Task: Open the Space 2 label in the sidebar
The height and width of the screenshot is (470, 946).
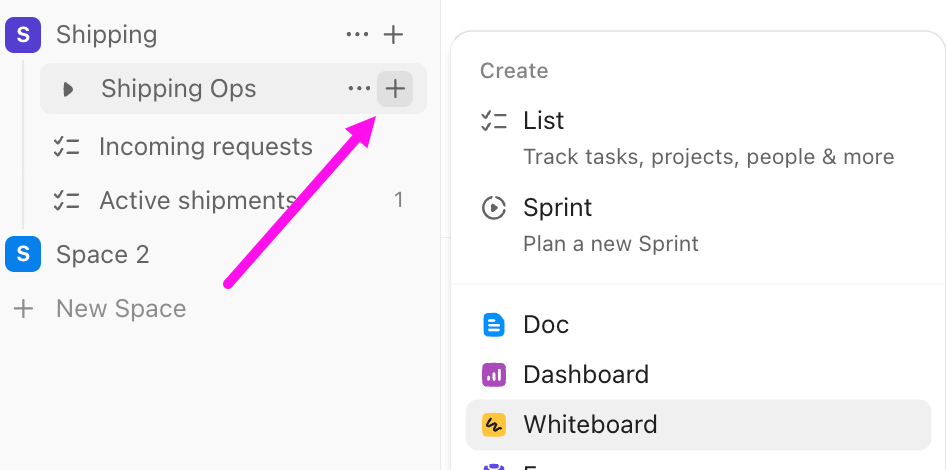Action: (x=102, y=255)
